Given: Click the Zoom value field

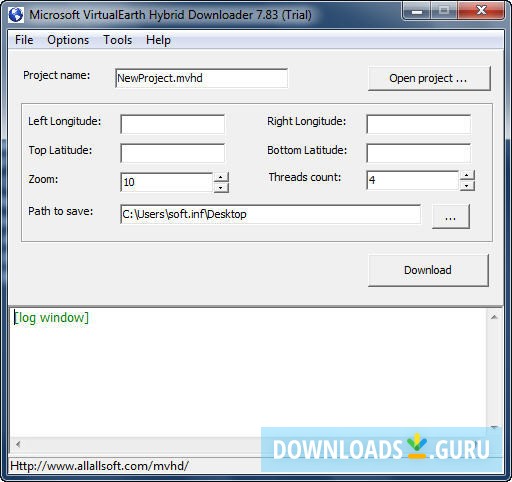Looking at the screenshot, I should tap(166, 182).
